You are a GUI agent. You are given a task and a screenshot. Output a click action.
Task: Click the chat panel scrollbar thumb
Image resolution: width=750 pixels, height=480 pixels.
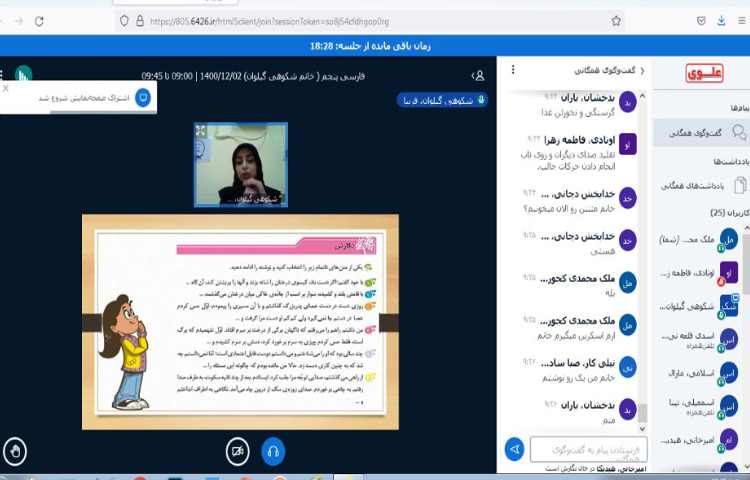[x=642, y=413]
